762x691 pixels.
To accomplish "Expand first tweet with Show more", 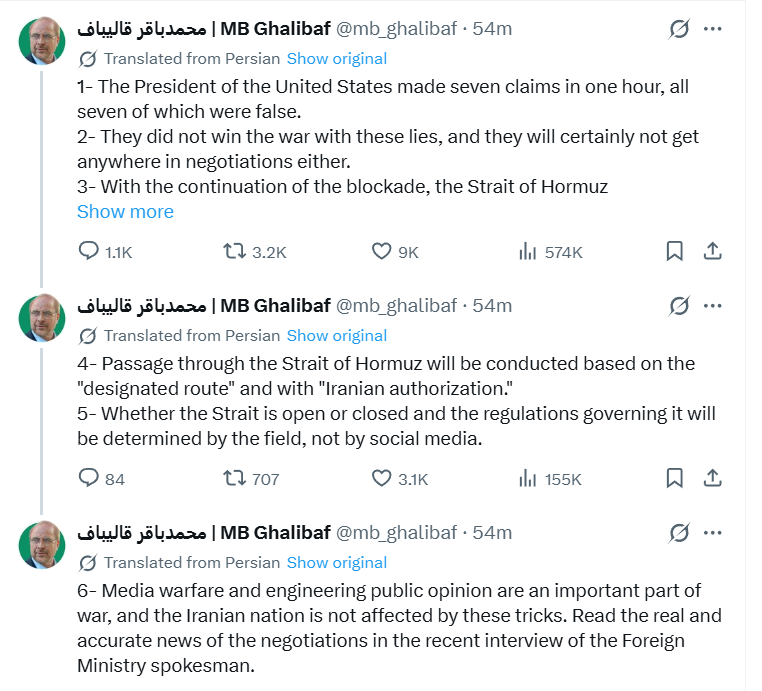I will tap(125, 212).
